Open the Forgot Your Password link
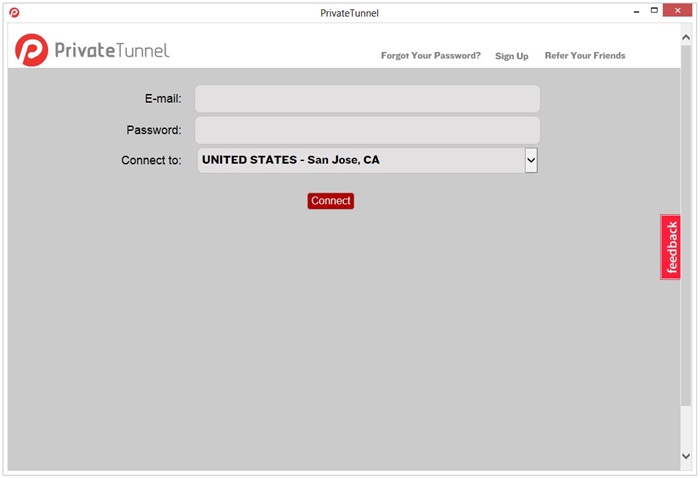 pos(430,55)
